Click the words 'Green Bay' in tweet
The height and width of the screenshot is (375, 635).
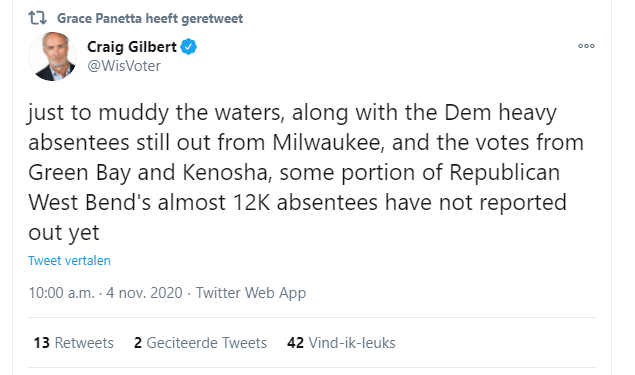point(79,173)
